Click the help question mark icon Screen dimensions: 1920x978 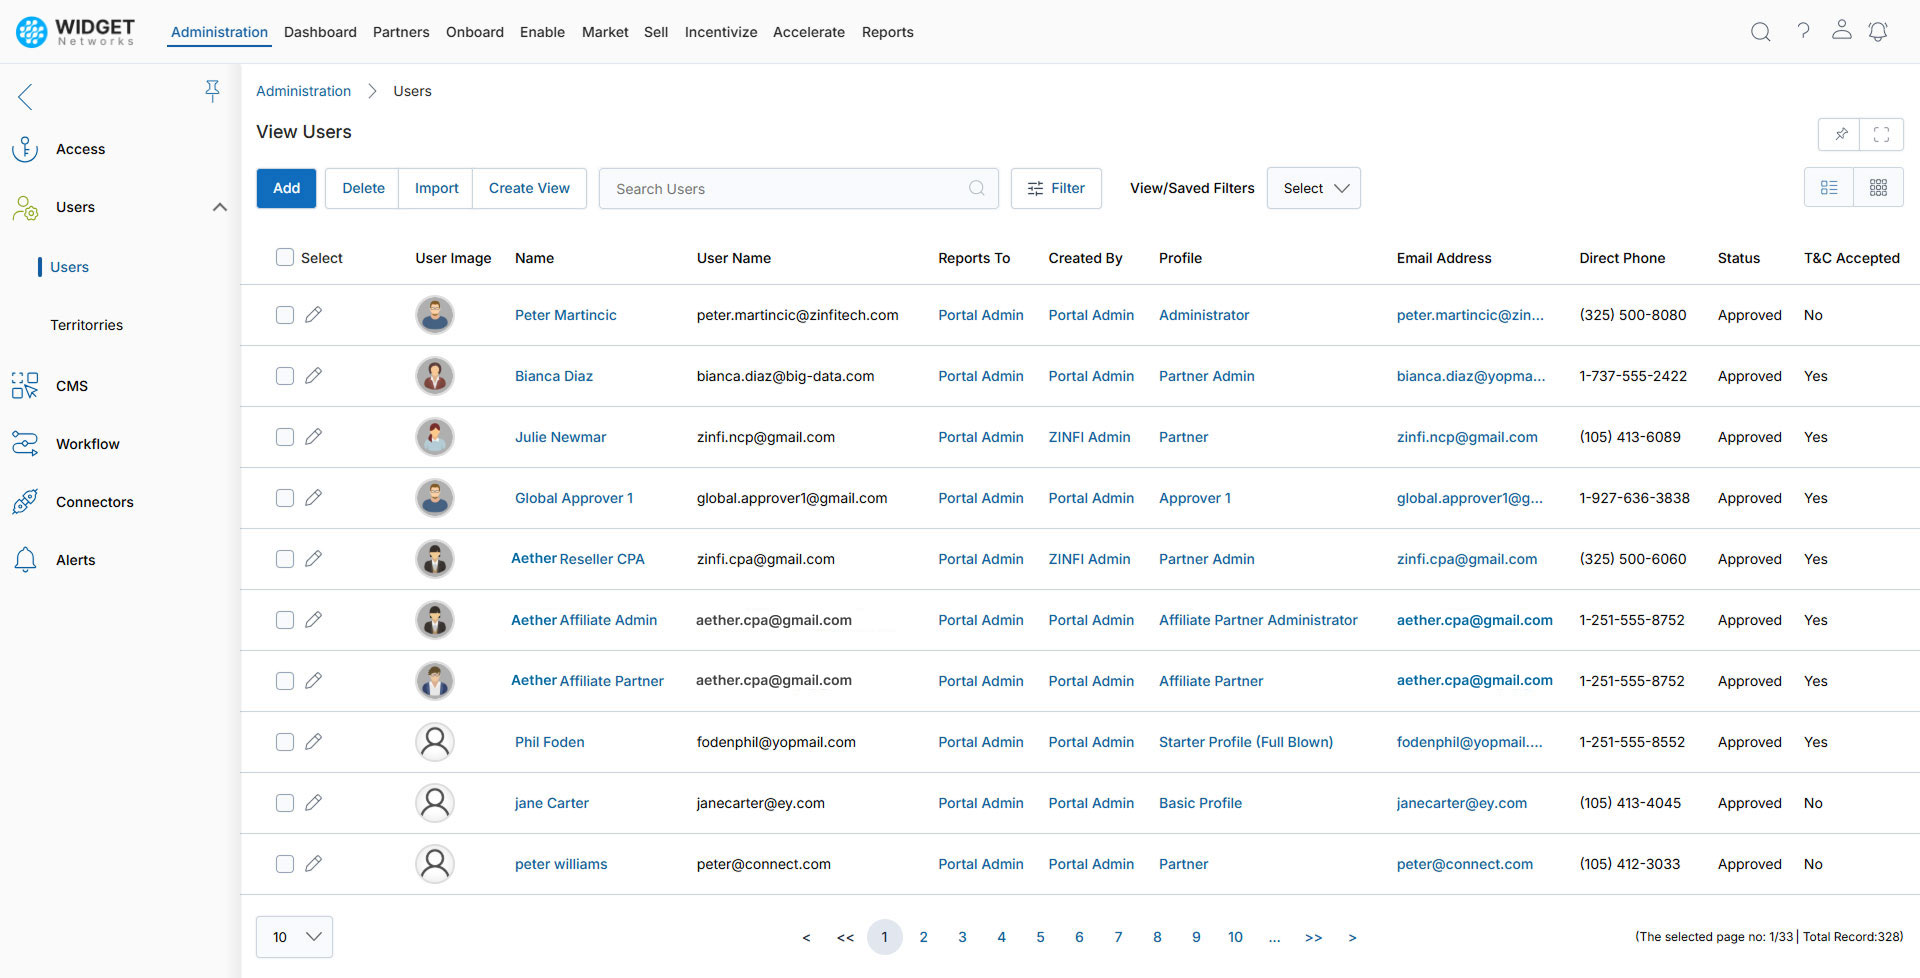1803,31
